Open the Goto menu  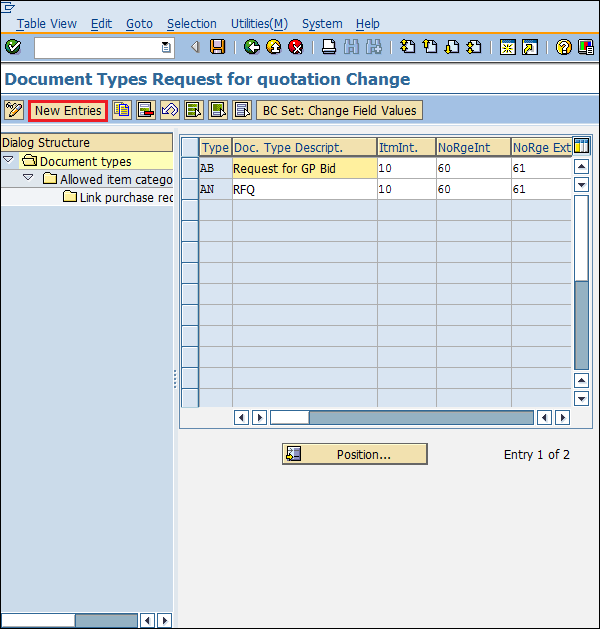[139, 24]
